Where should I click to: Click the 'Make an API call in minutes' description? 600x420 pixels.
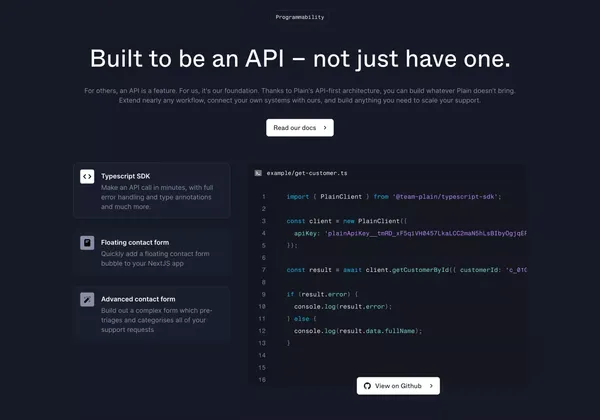pos(157,197)
